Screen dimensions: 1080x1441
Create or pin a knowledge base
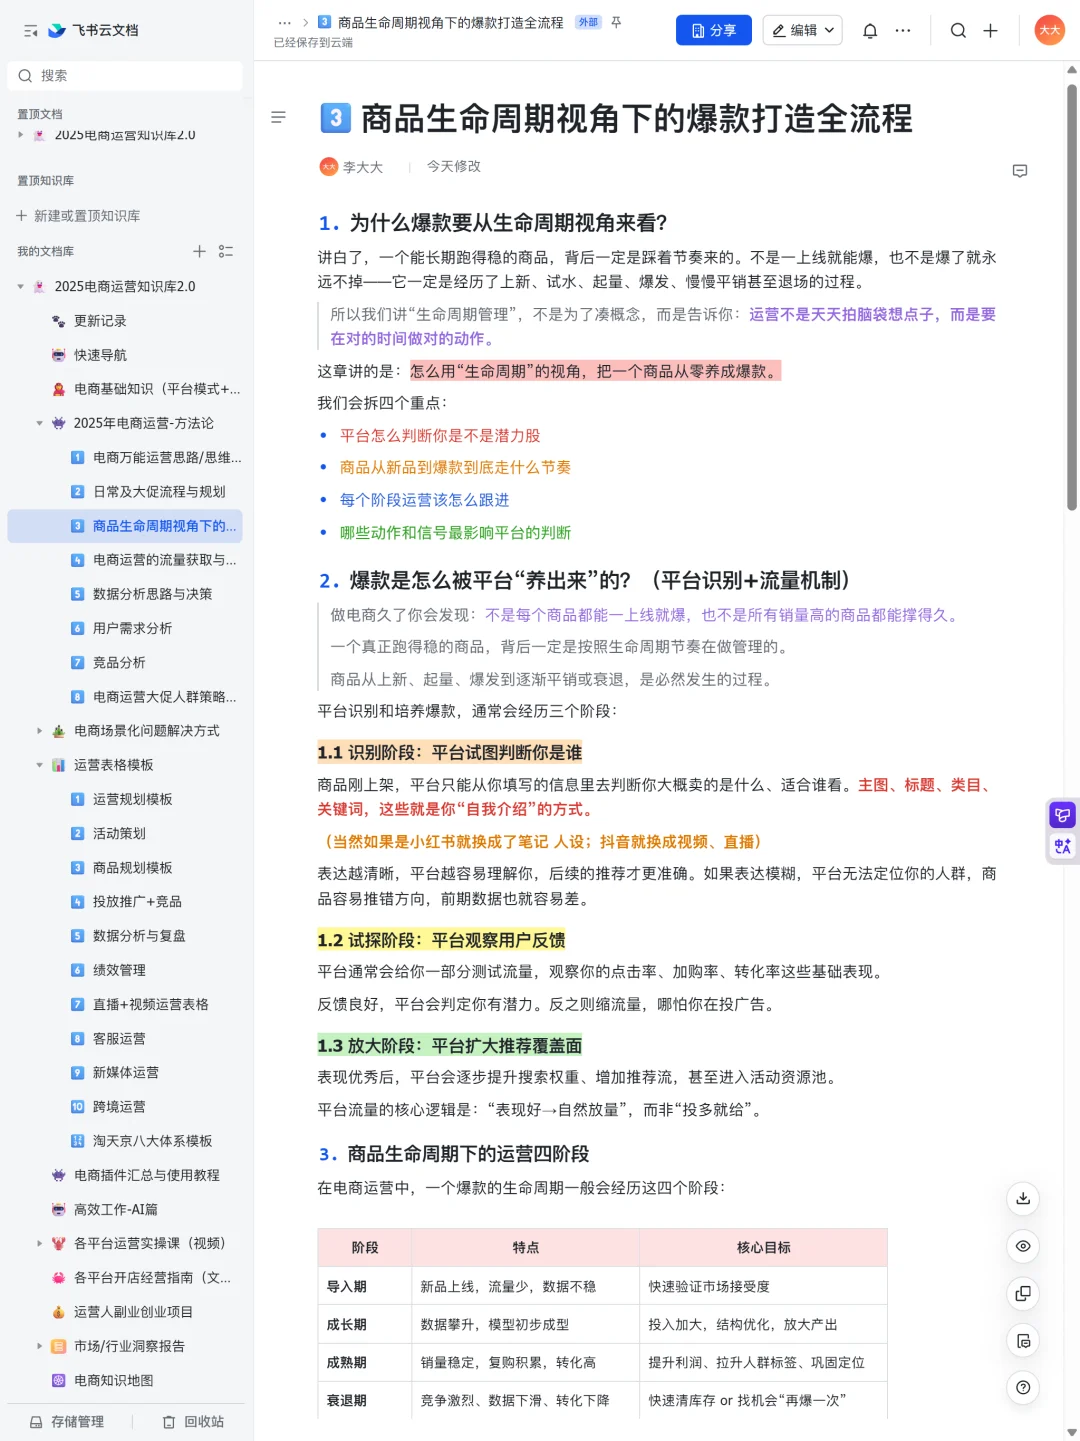point(78,216)
